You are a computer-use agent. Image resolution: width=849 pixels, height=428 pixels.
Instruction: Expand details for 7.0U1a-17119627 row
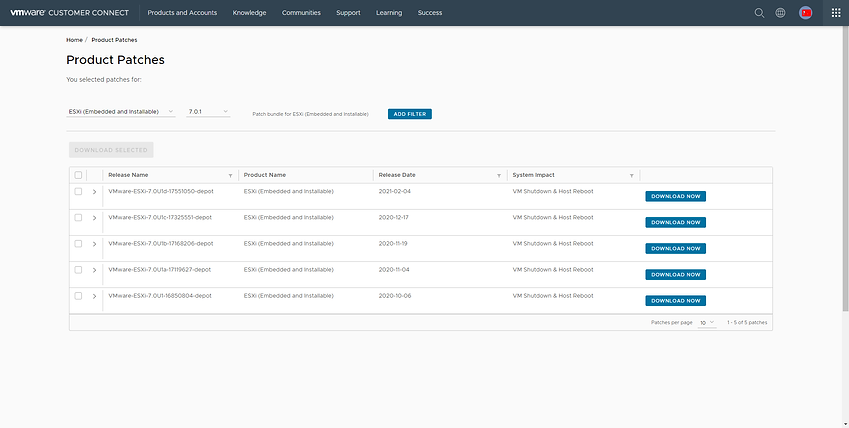click(x=94, y=270)
